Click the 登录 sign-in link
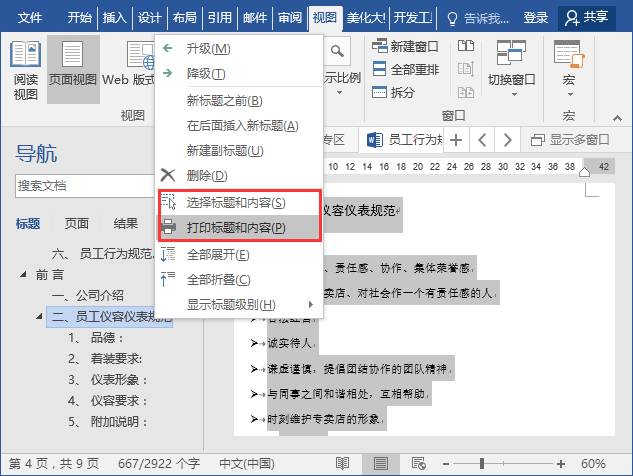 (x=536, y=17)
